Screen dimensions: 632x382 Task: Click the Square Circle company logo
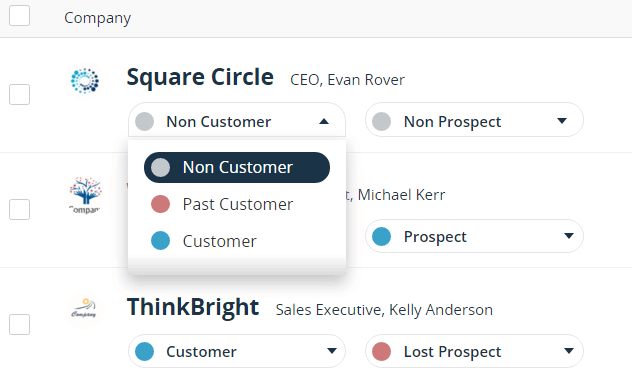coord(85,81)
